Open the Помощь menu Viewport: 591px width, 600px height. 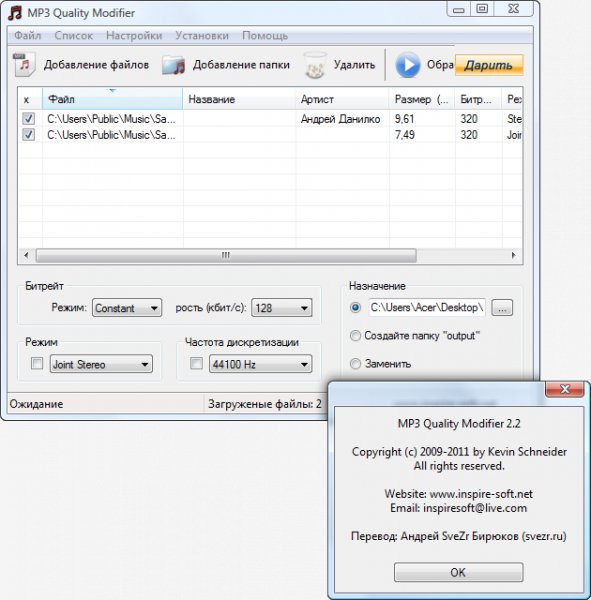265,36
